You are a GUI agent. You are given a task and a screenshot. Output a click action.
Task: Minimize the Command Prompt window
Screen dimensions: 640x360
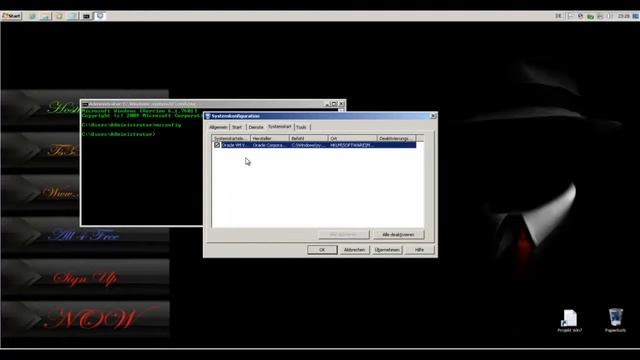click(327, 104)
